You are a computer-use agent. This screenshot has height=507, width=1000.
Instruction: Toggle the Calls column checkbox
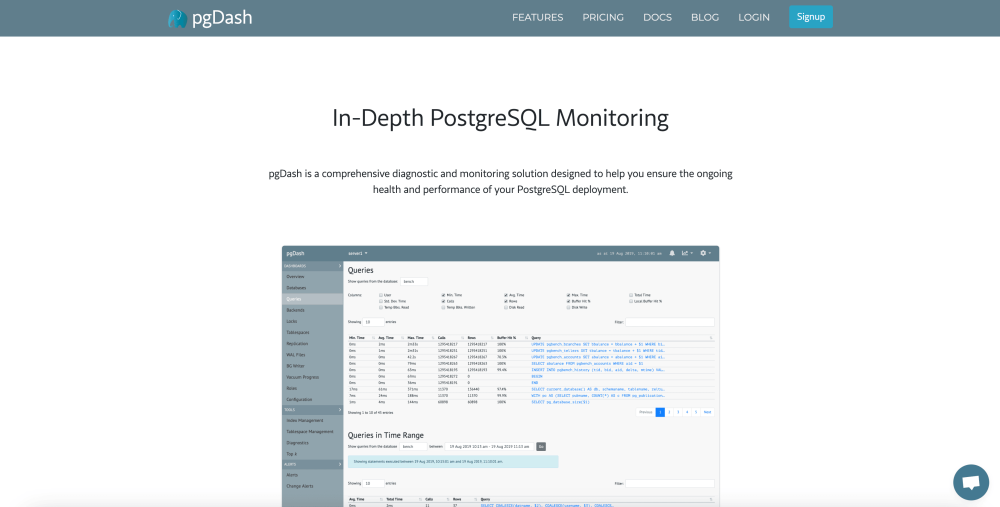point(443,301)
